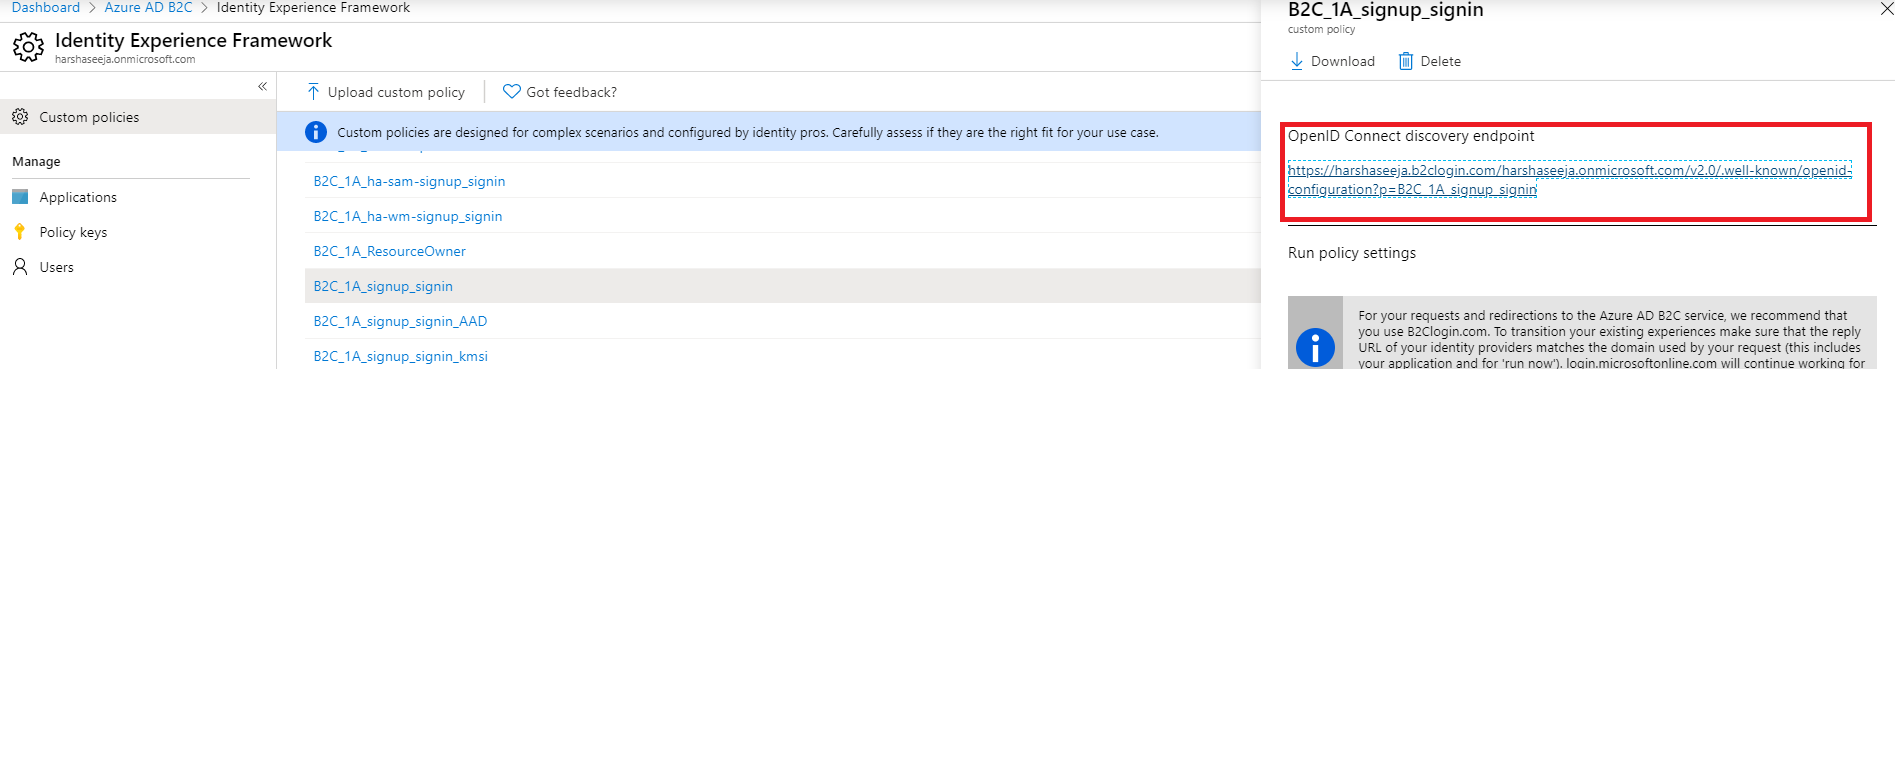The width and height of the screenshot is (1895, 763).
Task: Click the harshaseeja.onmicrosoft.com subtitle
Action: click(x=125, y=59)
